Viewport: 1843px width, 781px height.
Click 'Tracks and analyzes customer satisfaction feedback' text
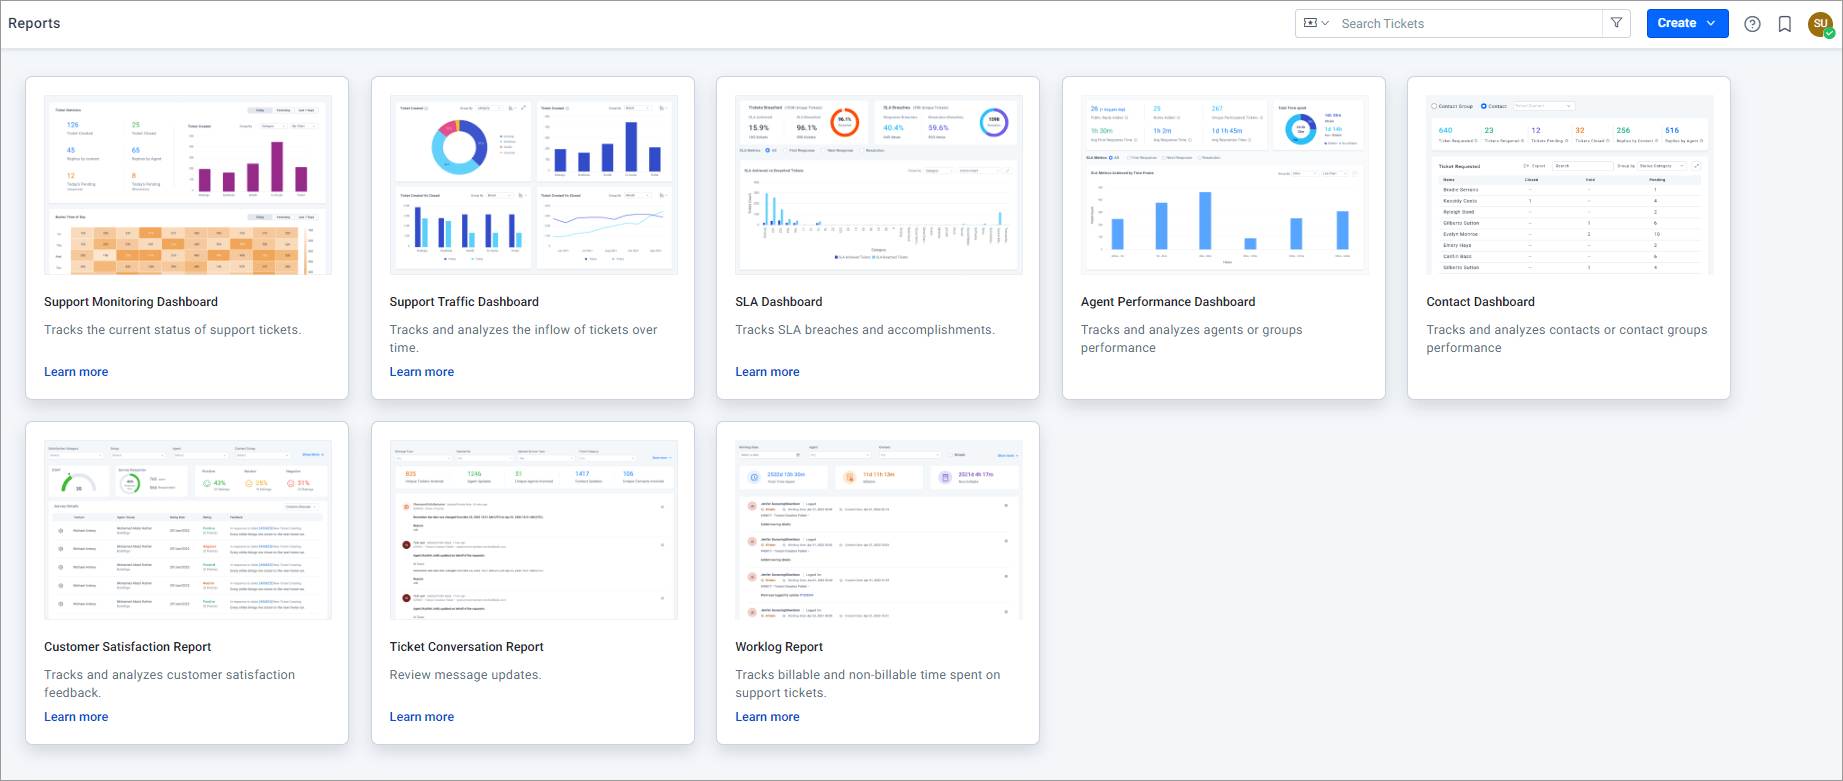click(170, 684)
